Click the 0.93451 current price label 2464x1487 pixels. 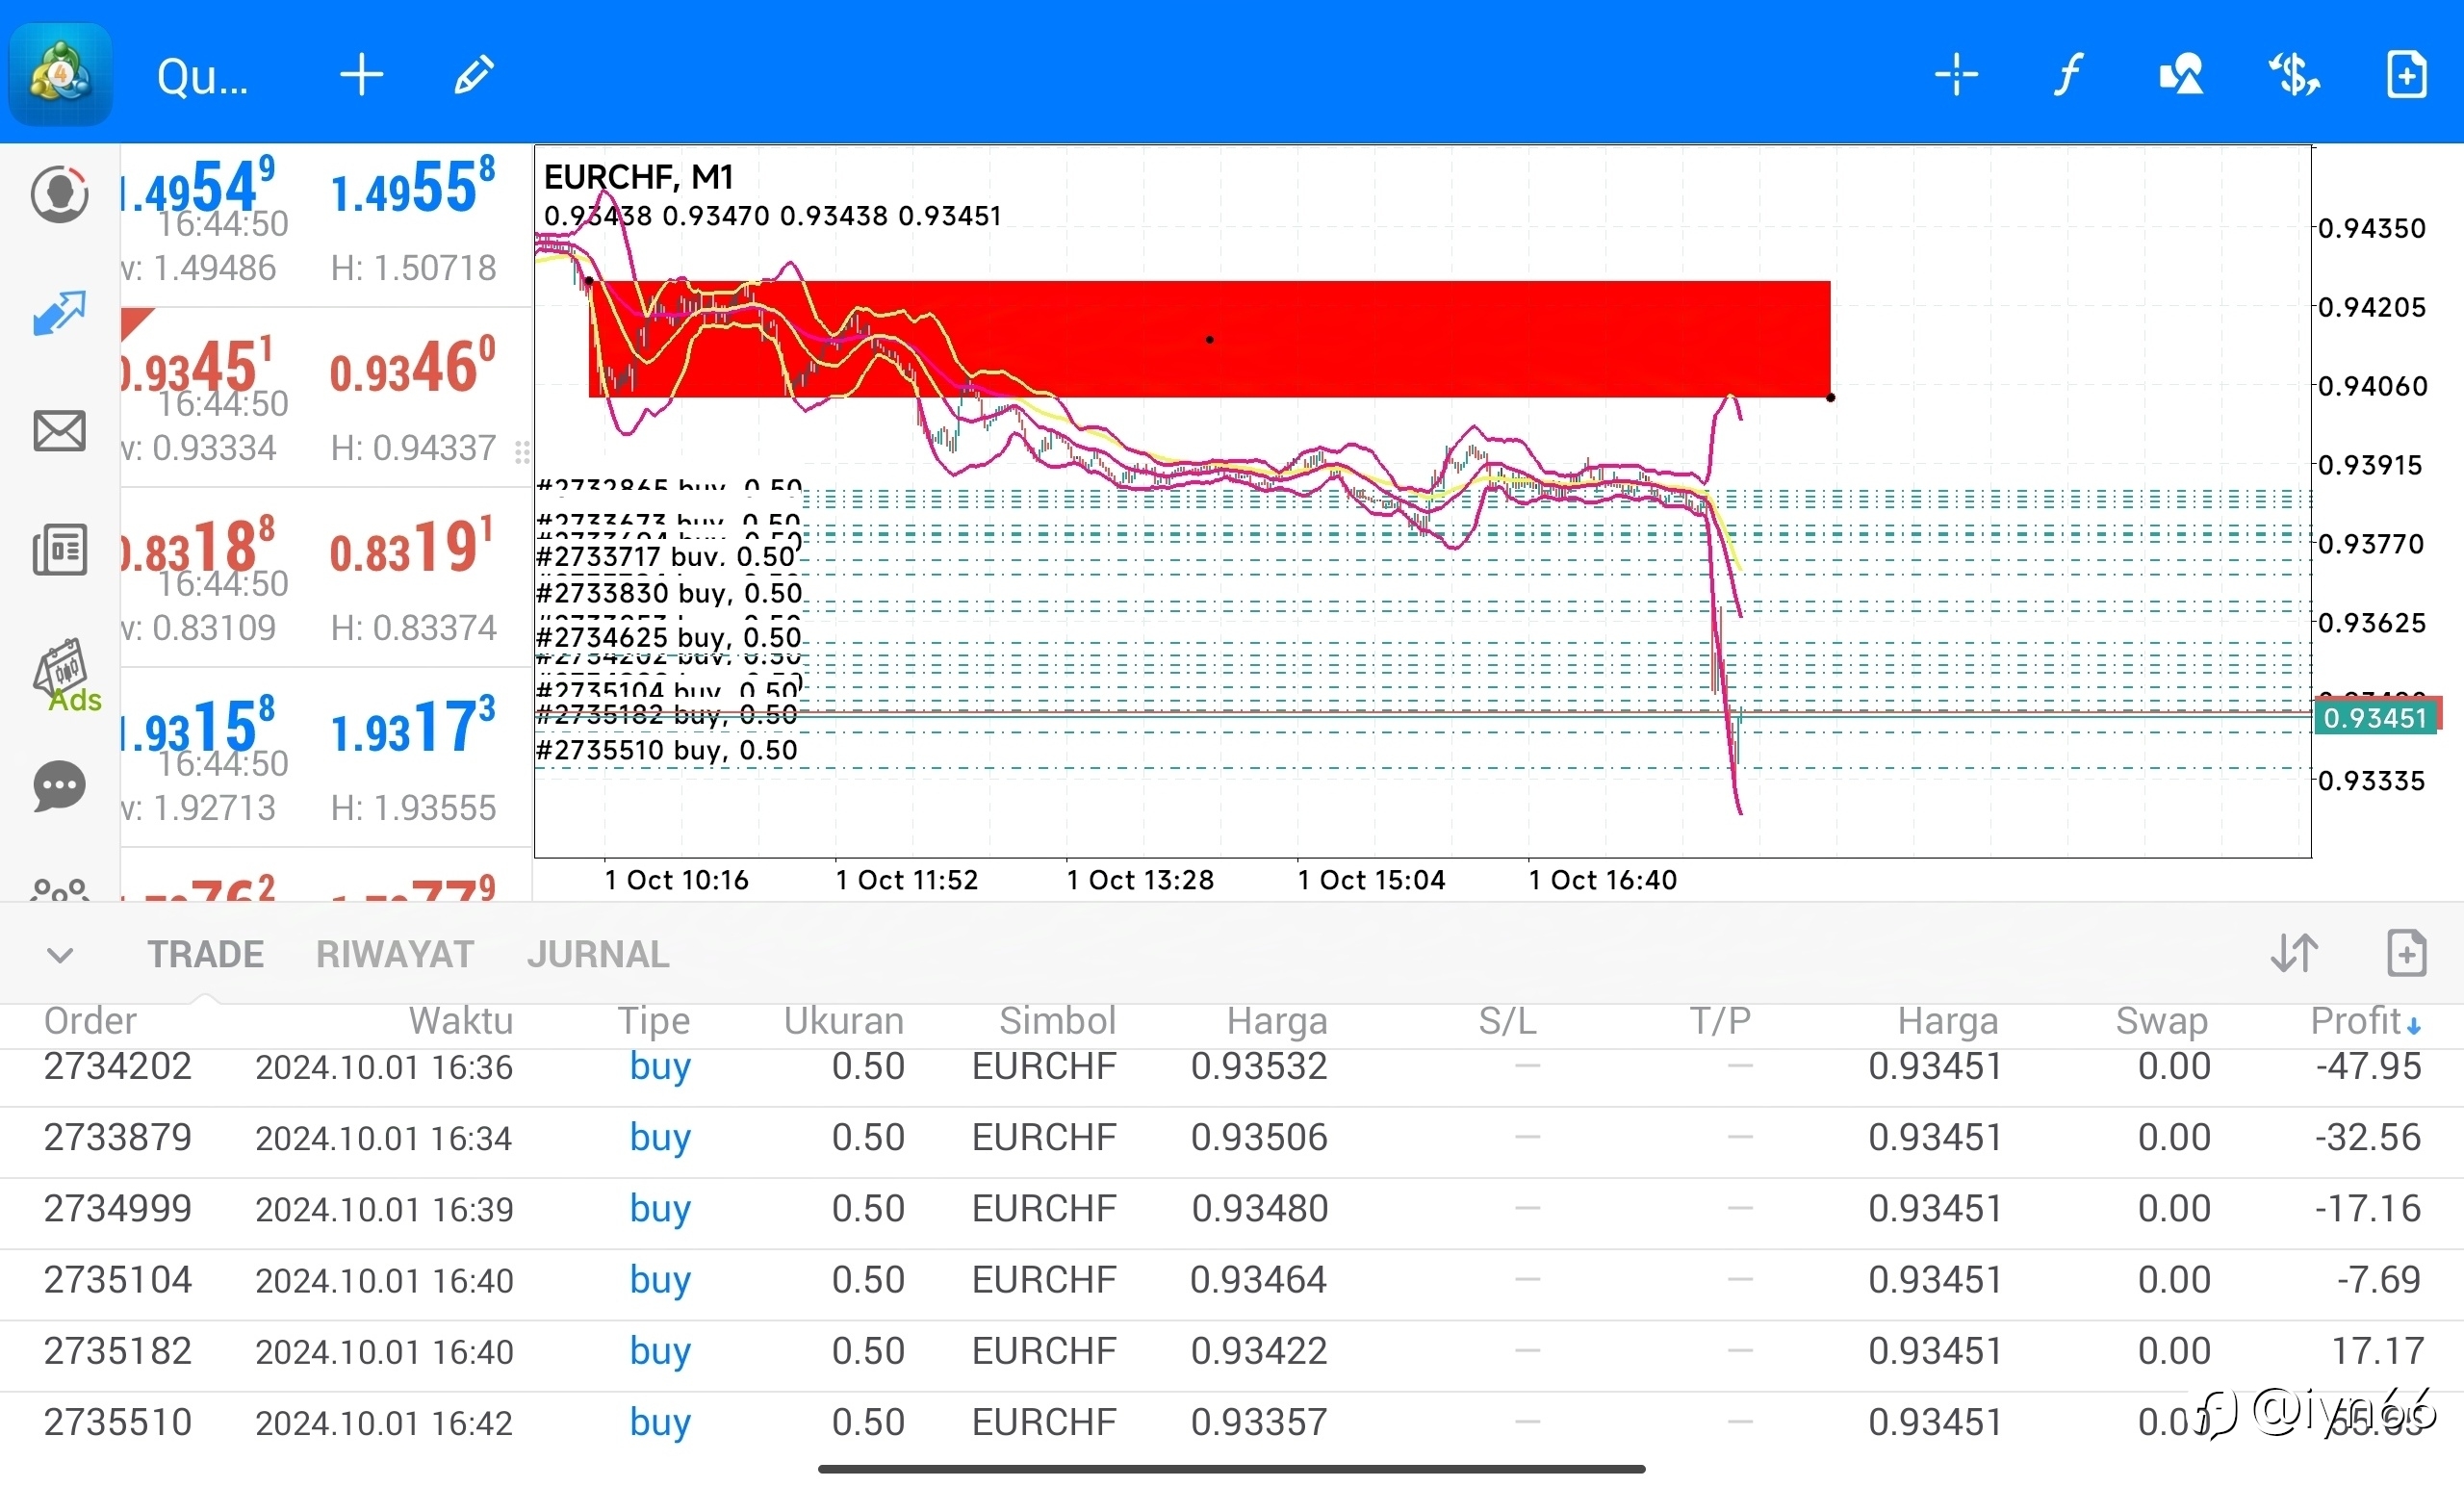point(2375,718)
